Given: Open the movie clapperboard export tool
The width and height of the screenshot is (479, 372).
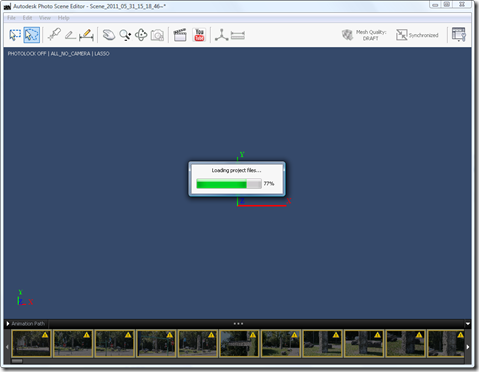Looking at the screenshot, I should [x=180, y=35].
